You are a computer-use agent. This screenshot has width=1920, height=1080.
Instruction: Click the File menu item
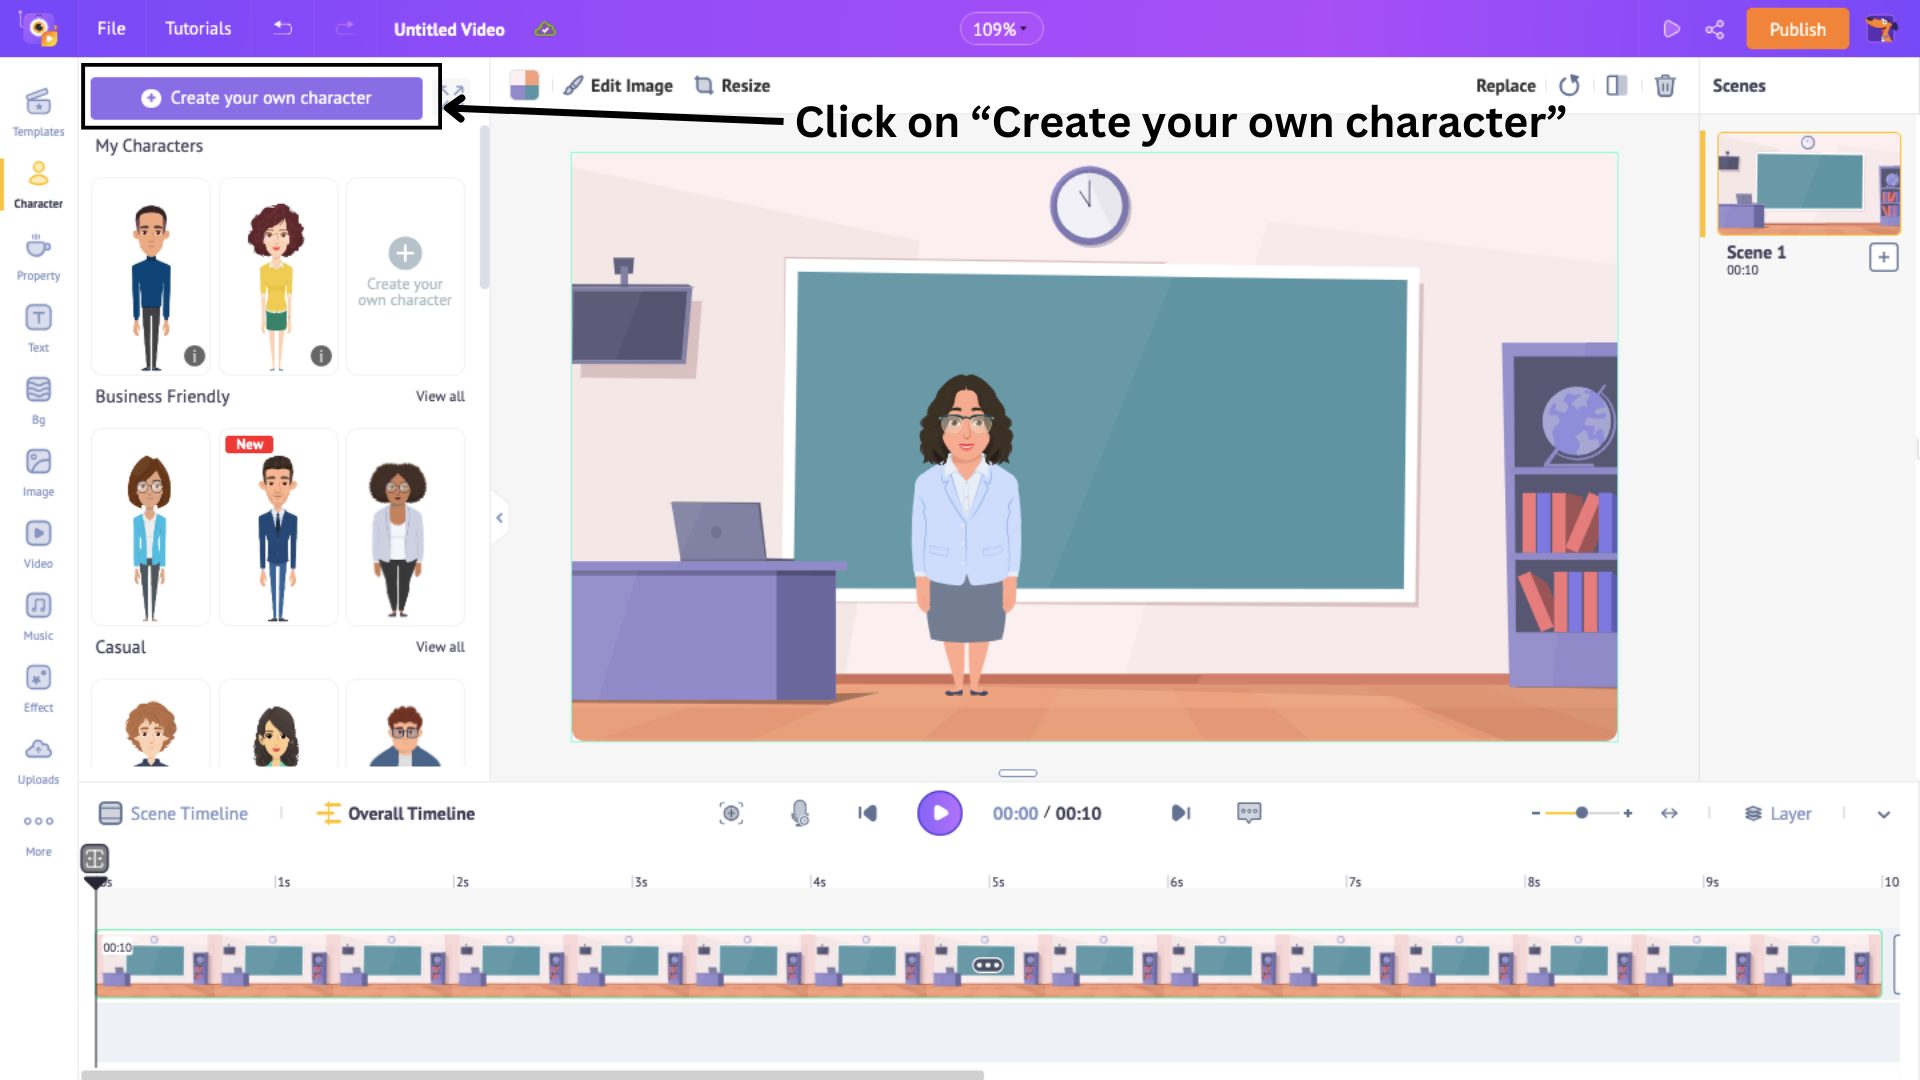(112, 29)
